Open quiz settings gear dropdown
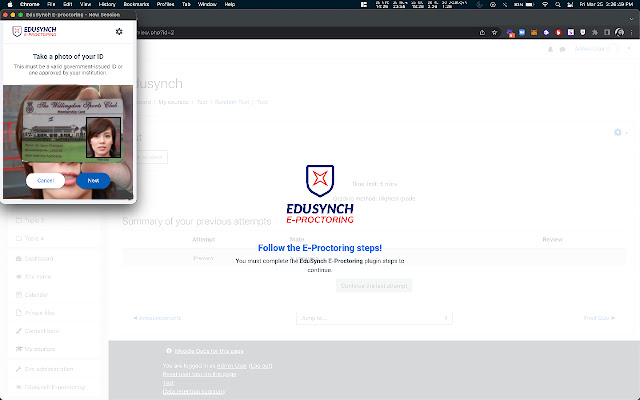 point(620,132)
